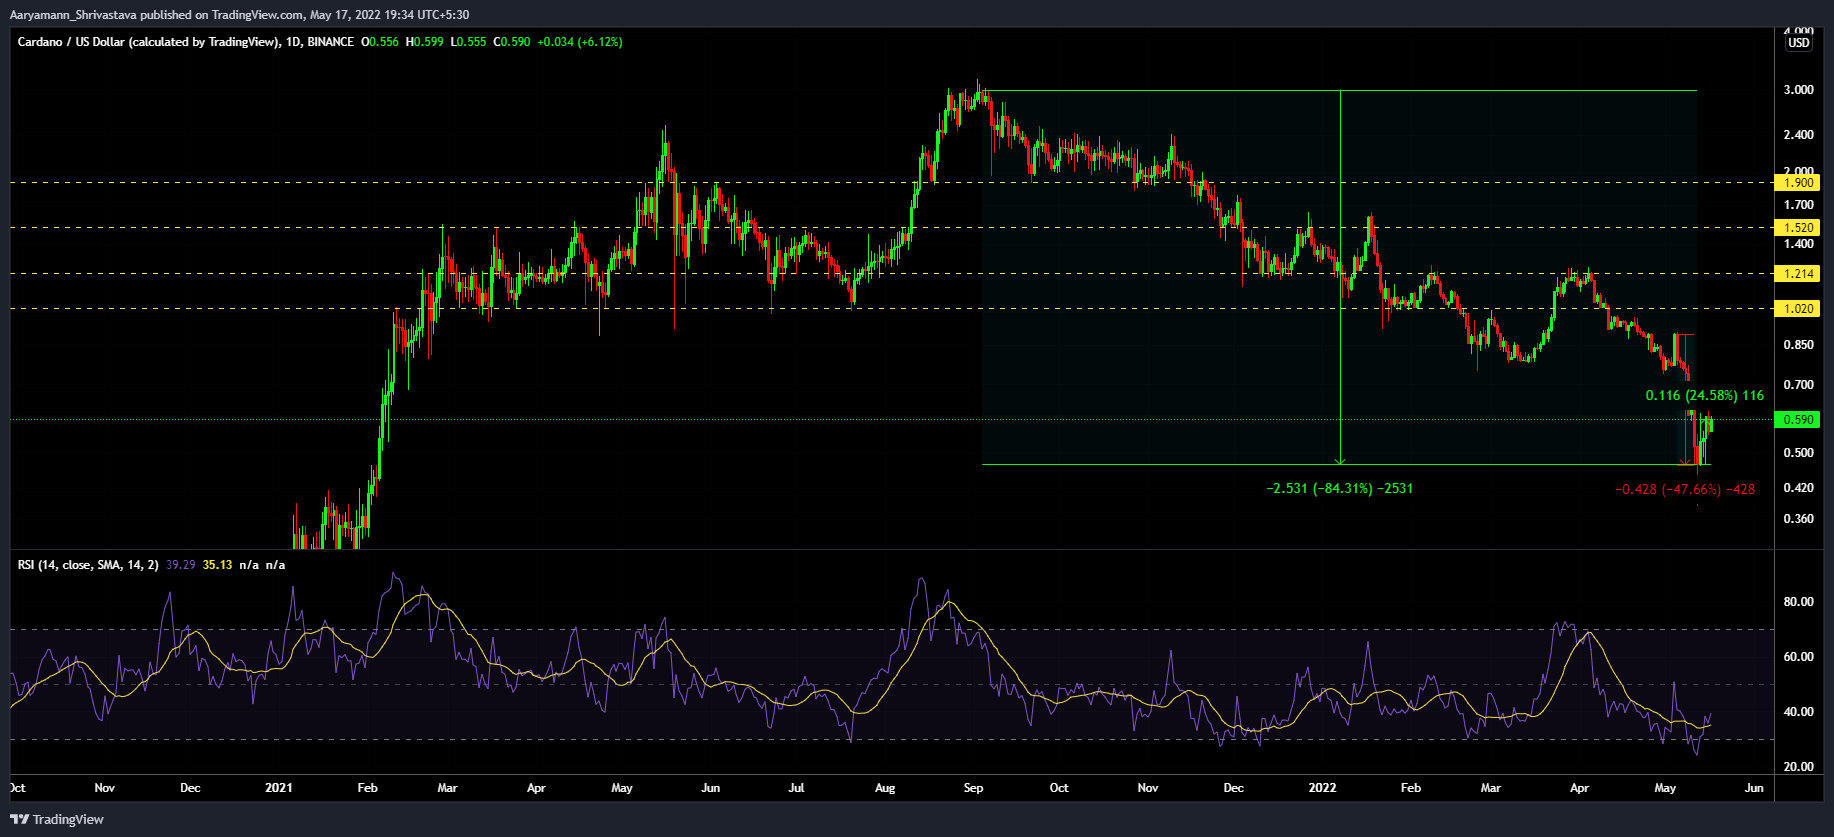Click the 80.00 RSI axis value
Viewport: 1834px width, 837px height.
coord(1799,602)
